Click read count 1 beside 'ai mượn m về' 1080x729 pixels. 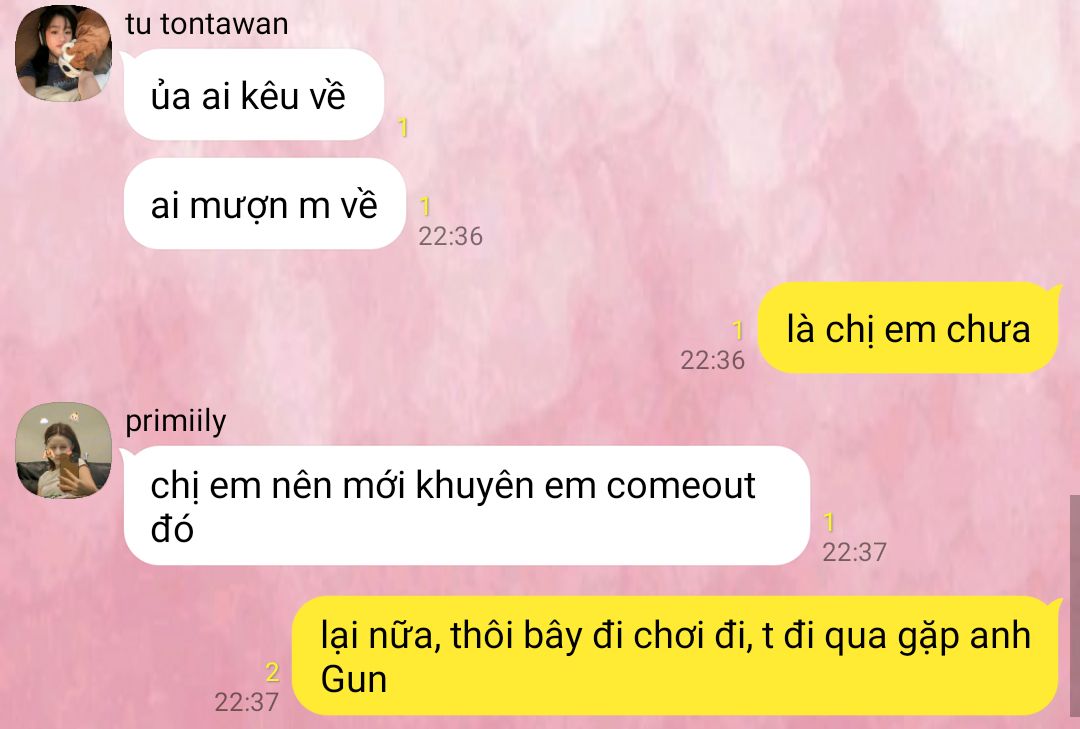point(425,207)
